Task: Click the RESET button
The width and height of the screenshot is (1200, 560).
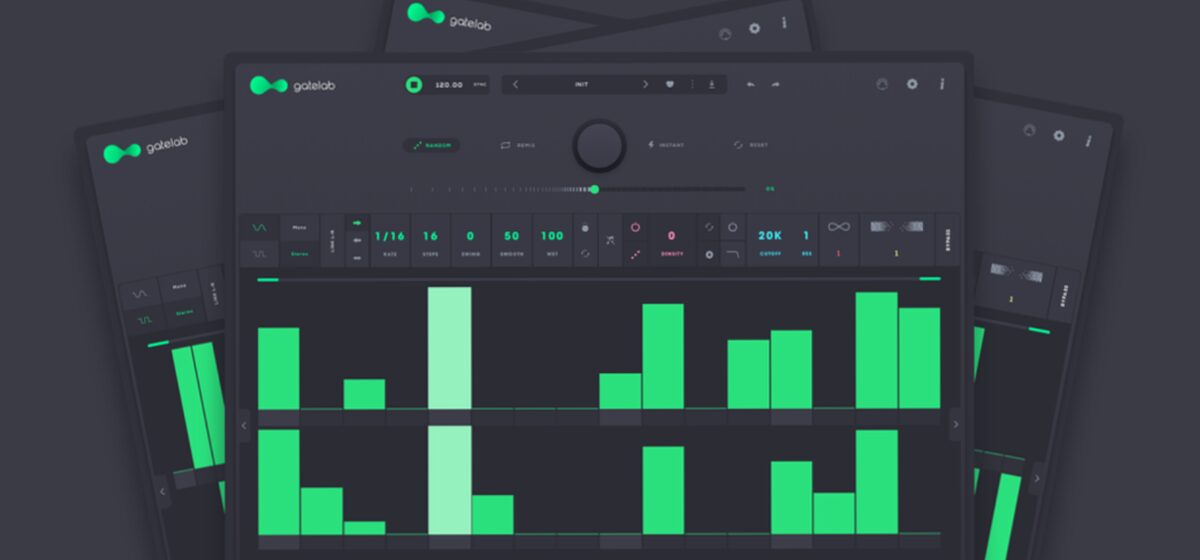Action: click(x=751, y=146)
